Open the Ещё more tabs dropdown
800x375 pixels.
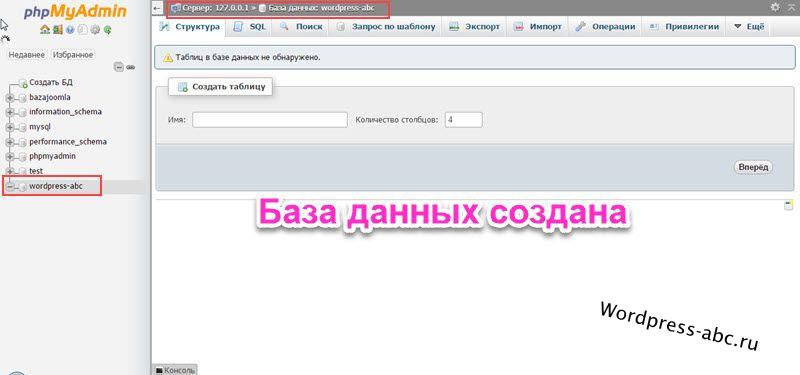click(749, 27)
